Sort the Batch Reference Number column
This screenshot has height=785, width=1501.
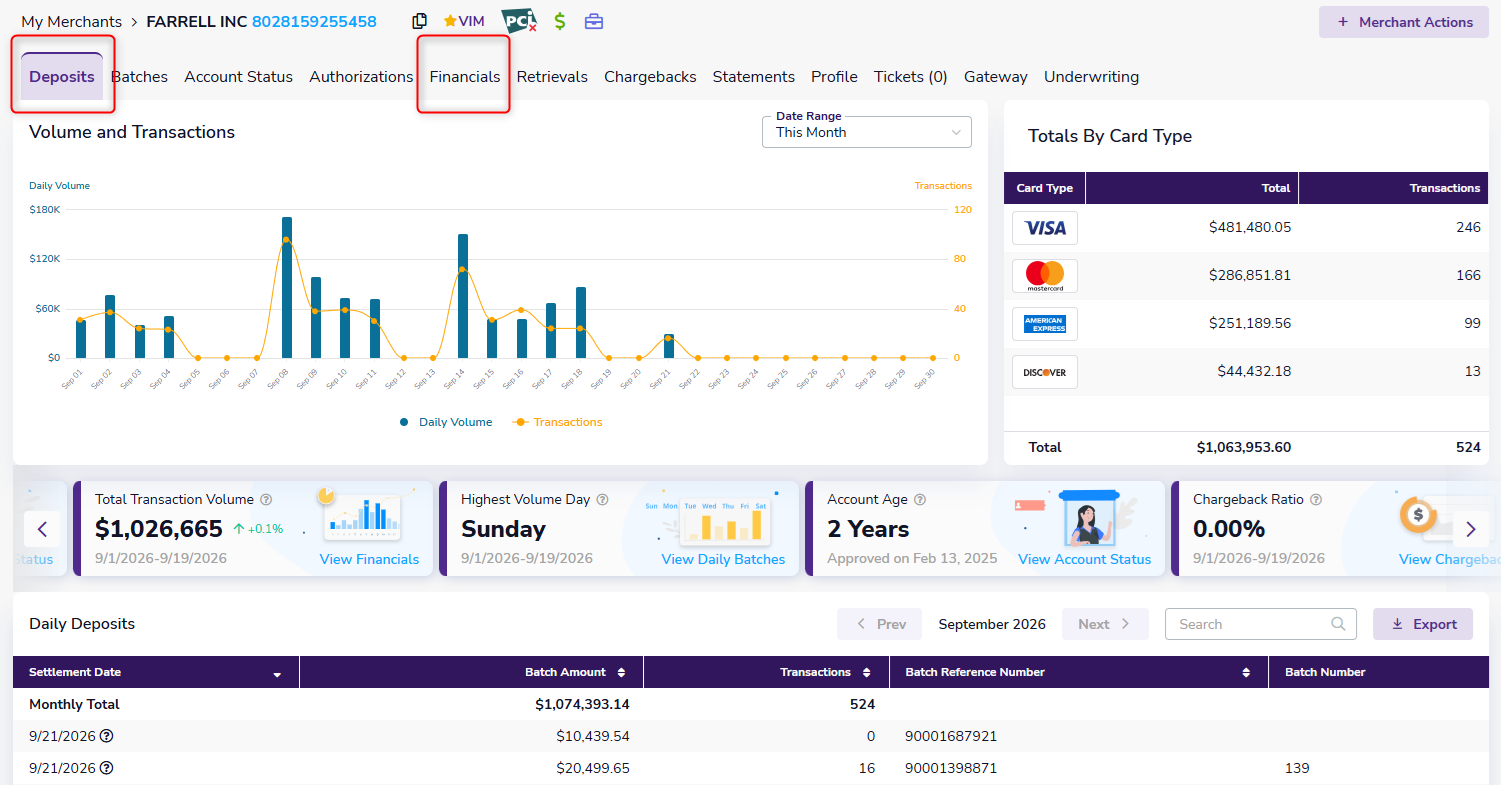click(1246, 673)
